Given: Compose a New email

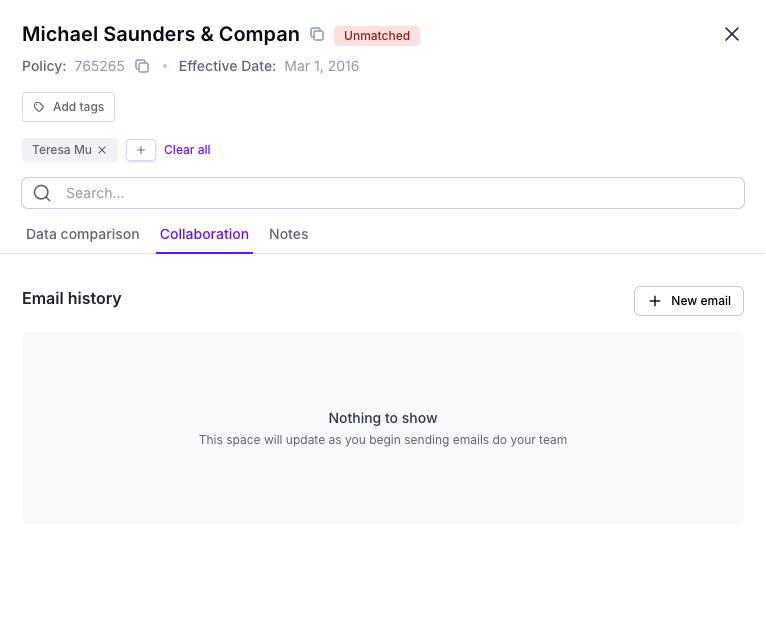Looking at the screenshot, I should [x=689, y=301].
